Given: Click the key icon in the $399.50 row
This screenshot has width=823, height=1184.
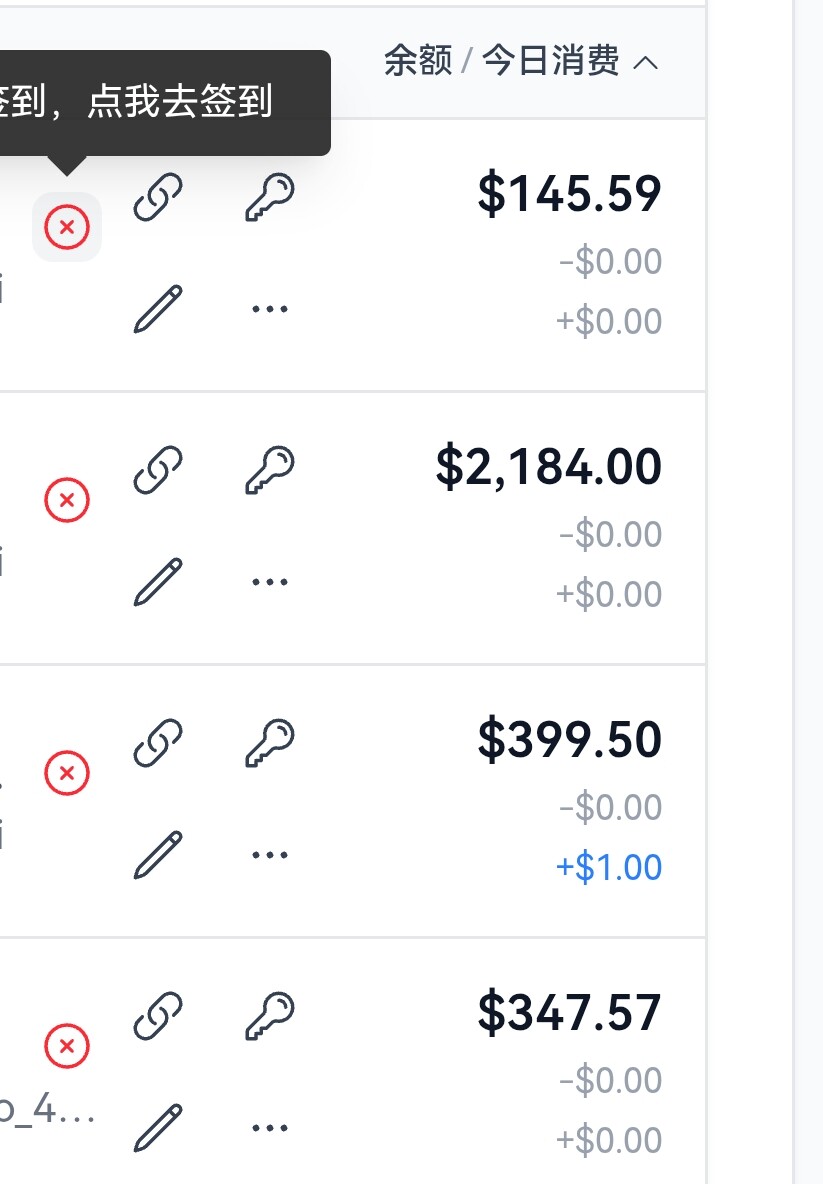Looking at the screenshot, I should point(270,743).
